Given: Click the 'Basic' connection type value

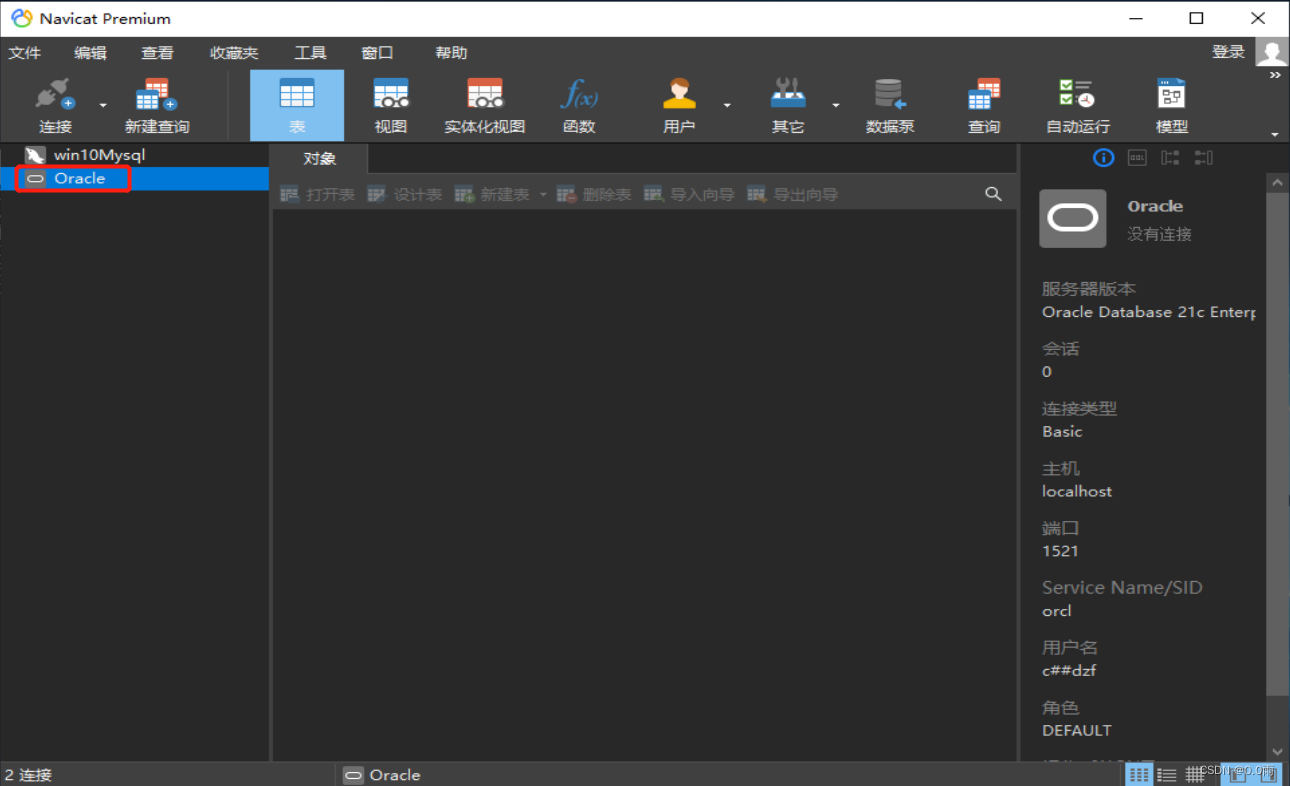Looking at the screenshot, I should pos(1062,431).
